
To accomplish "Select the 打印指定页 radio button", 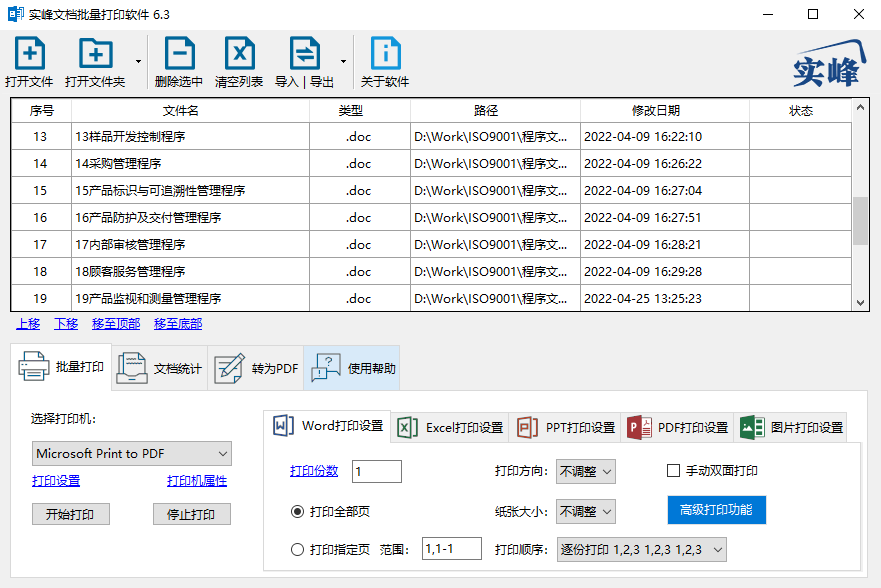I will point(297,550).
